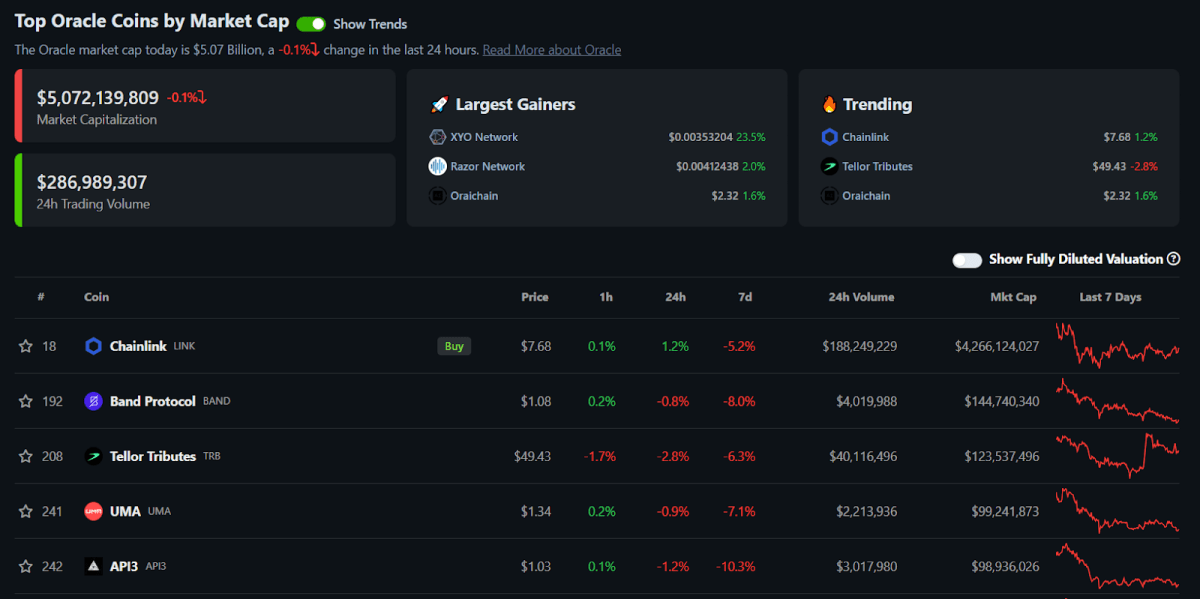Sort by the 24h Volume column
The width and height of the screenshot is (1200, 599).
click(x=862, y=297)
